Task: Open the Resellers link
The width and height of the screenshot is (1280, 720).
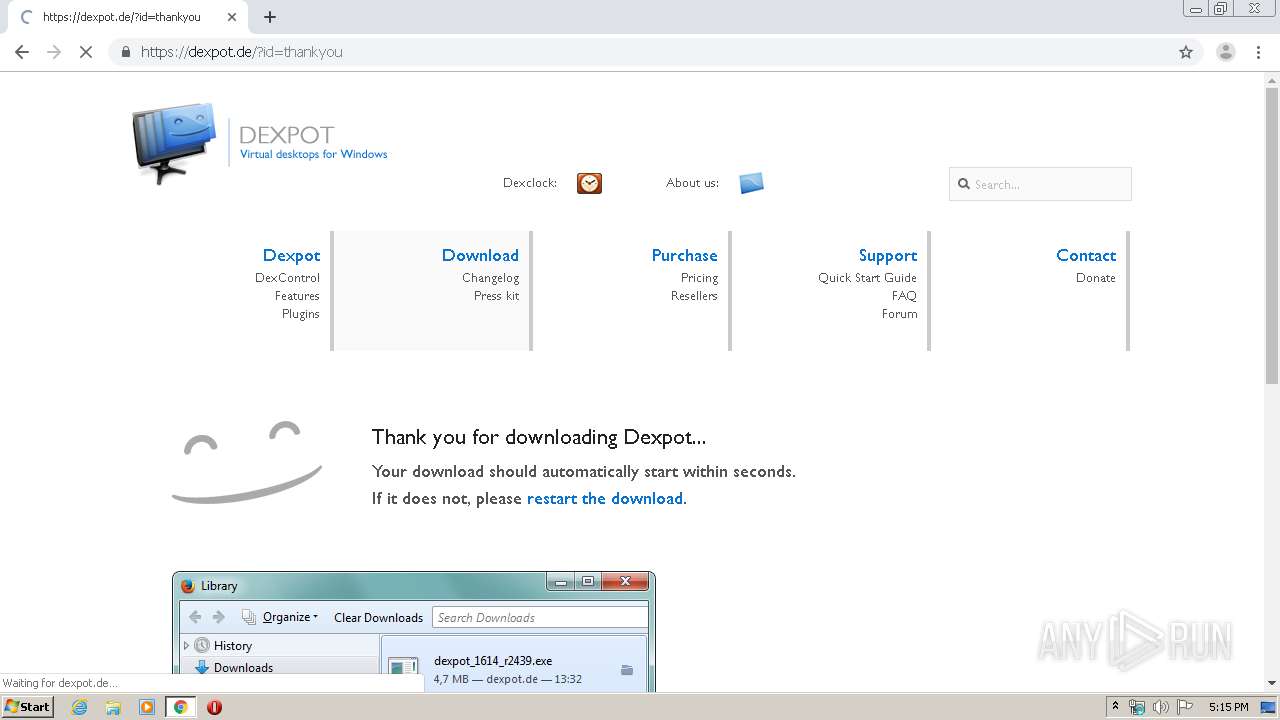Action: coord(694,296)
